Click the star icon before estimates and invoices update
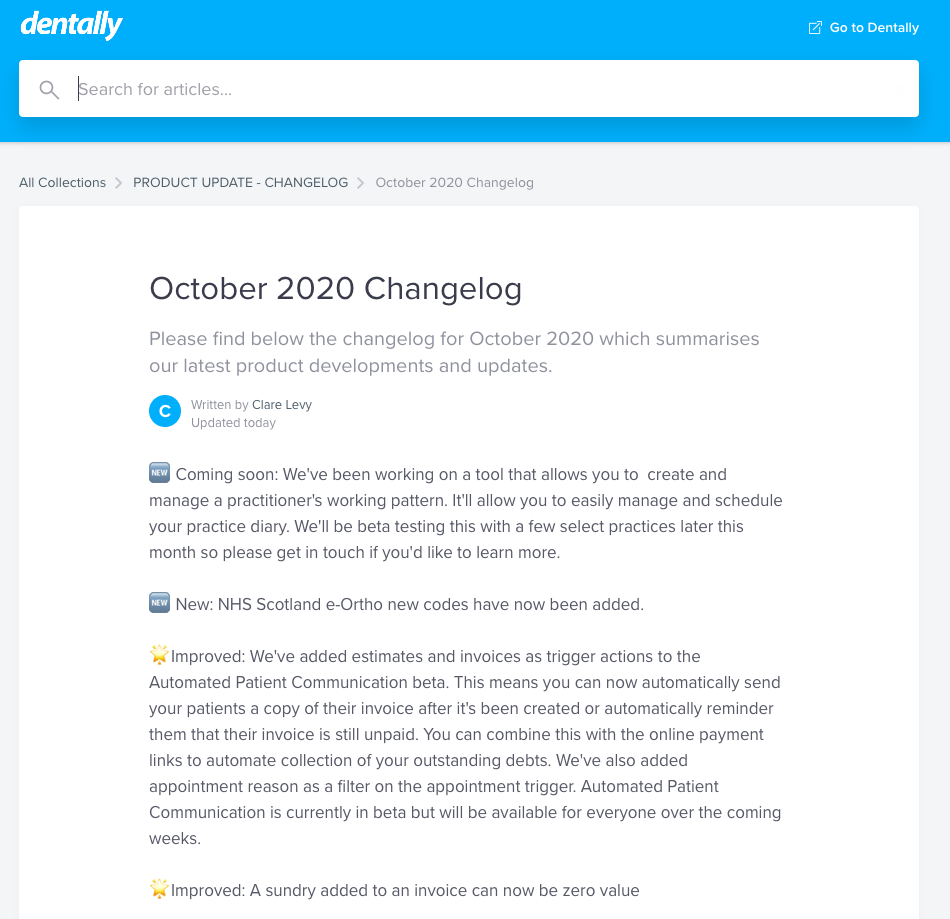Screen dimensions: 950x919 (x=159, y=655)
